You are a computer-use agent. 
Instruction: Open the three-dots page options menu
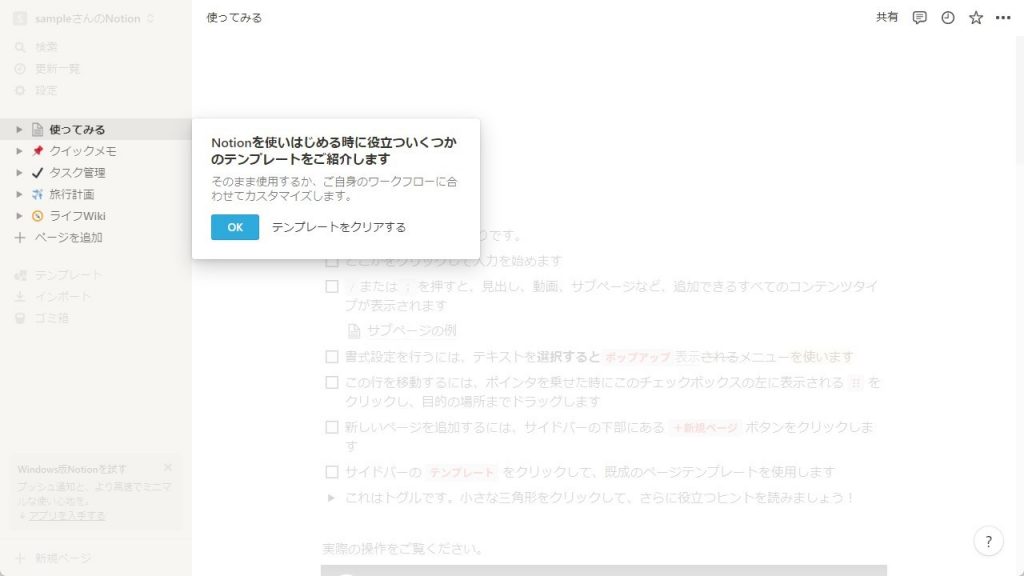pyautogui.click(x=1003, y=18)
